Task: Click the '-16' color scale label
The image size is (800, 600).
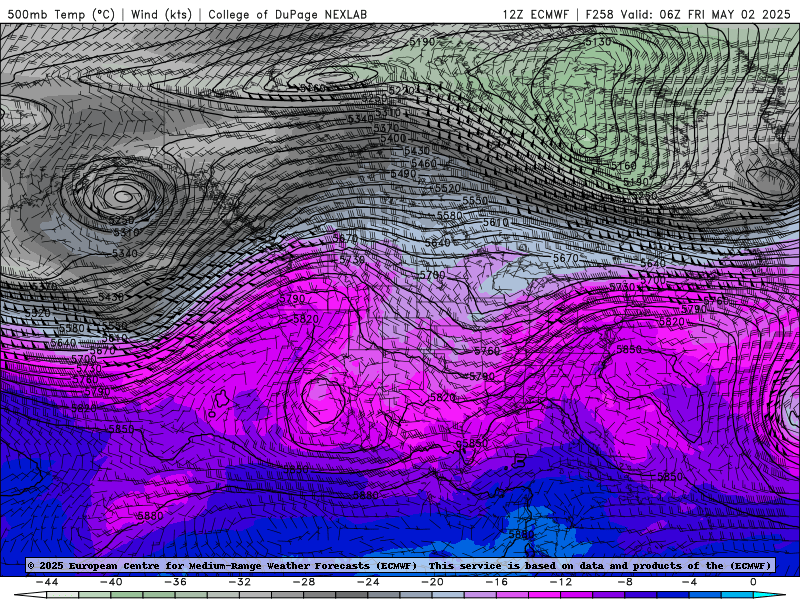Action: (497, 582)
